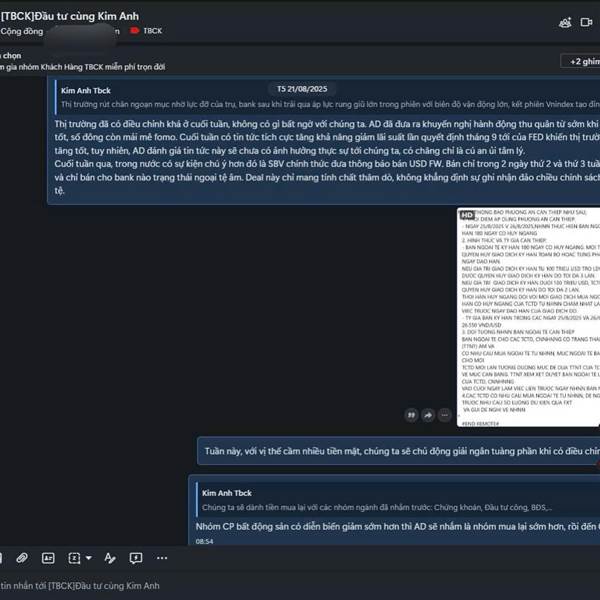
Task: Start a video call from header
Action: (x=586, y=23)
